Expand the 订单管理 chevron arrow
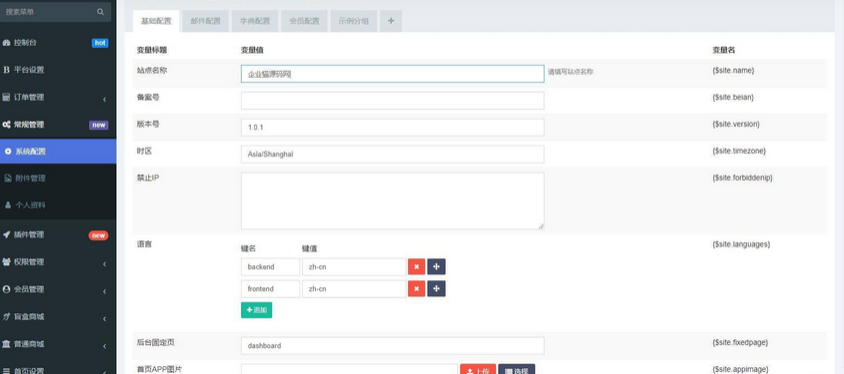The width and height of the screenshot is (844, 374). click(x=104, y=99)
